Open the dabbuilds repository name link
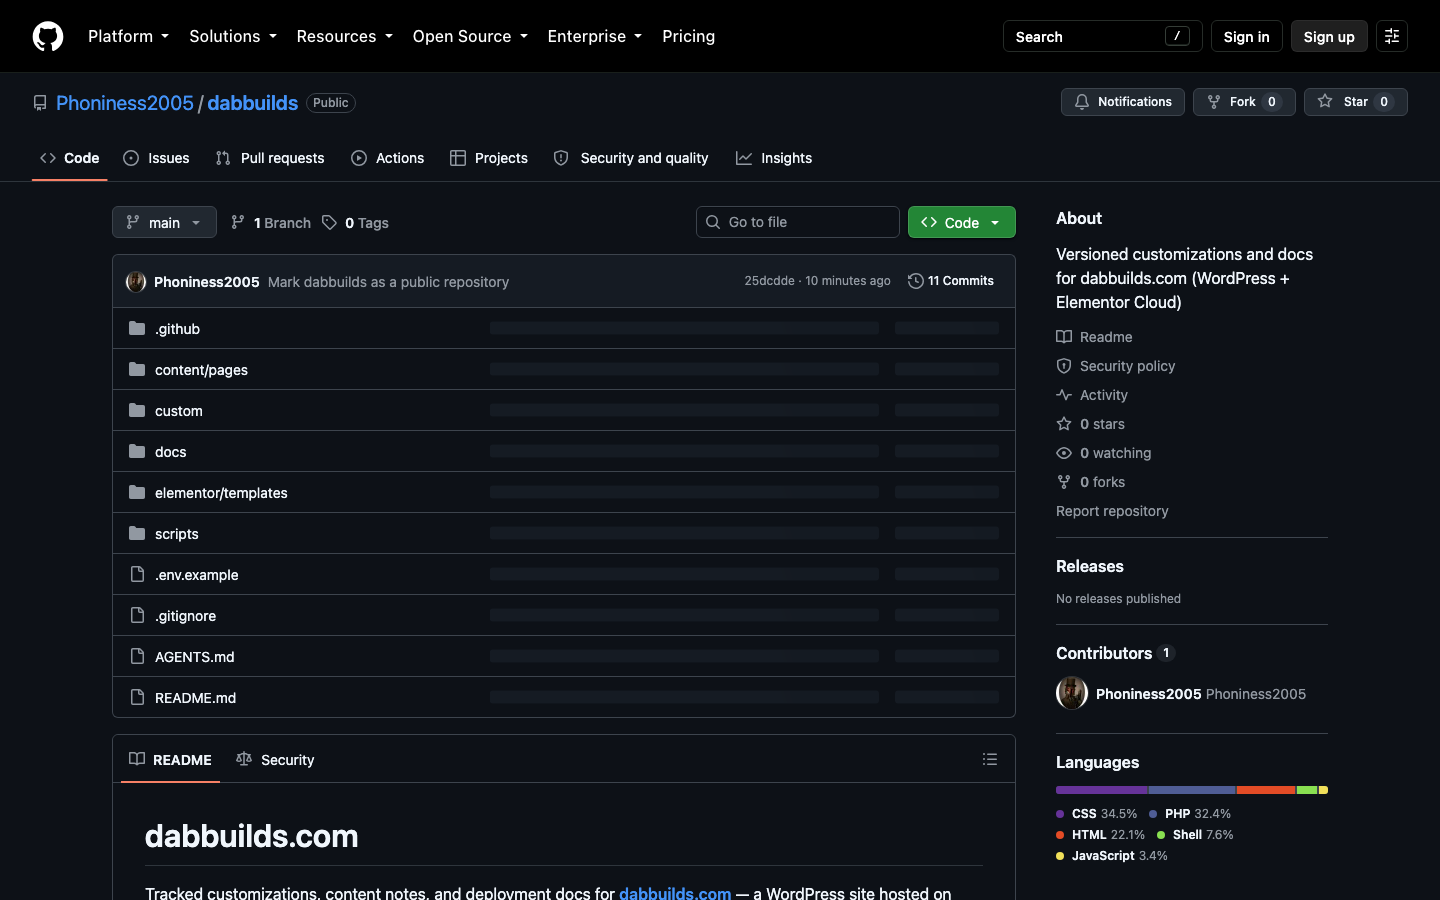Image resolution: width=1440 pixels, height=900 pixels. click(x=252, y=103)
